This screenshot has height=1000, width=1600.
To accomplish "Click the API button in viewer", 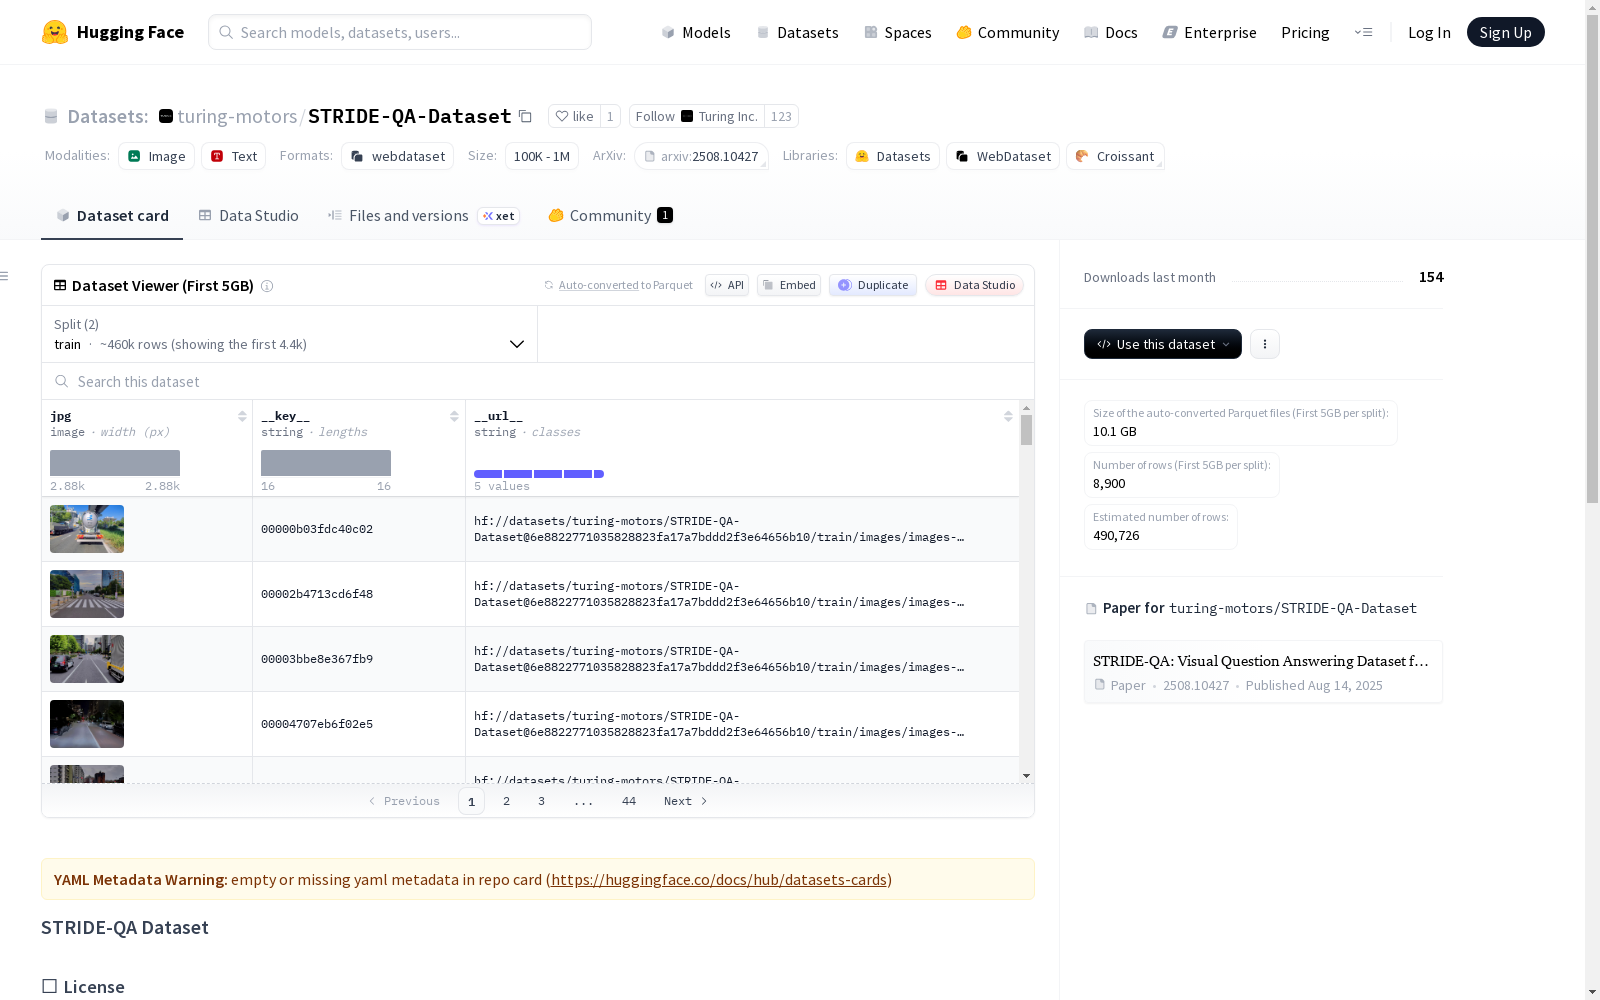I will pyautogui.click(x=727, y=285).
